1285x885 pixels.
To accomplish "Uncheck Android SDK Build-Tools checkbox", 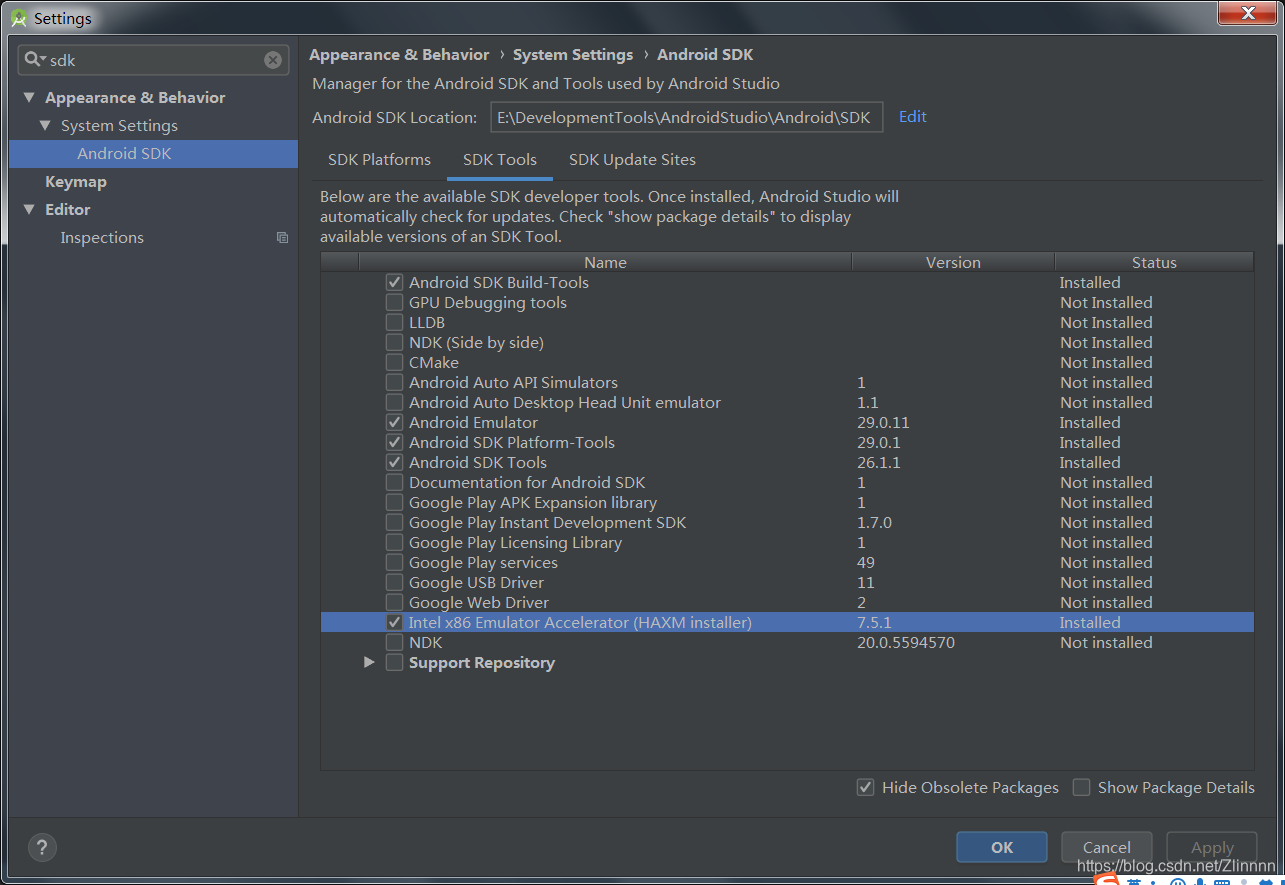I will tap(395, 283).
